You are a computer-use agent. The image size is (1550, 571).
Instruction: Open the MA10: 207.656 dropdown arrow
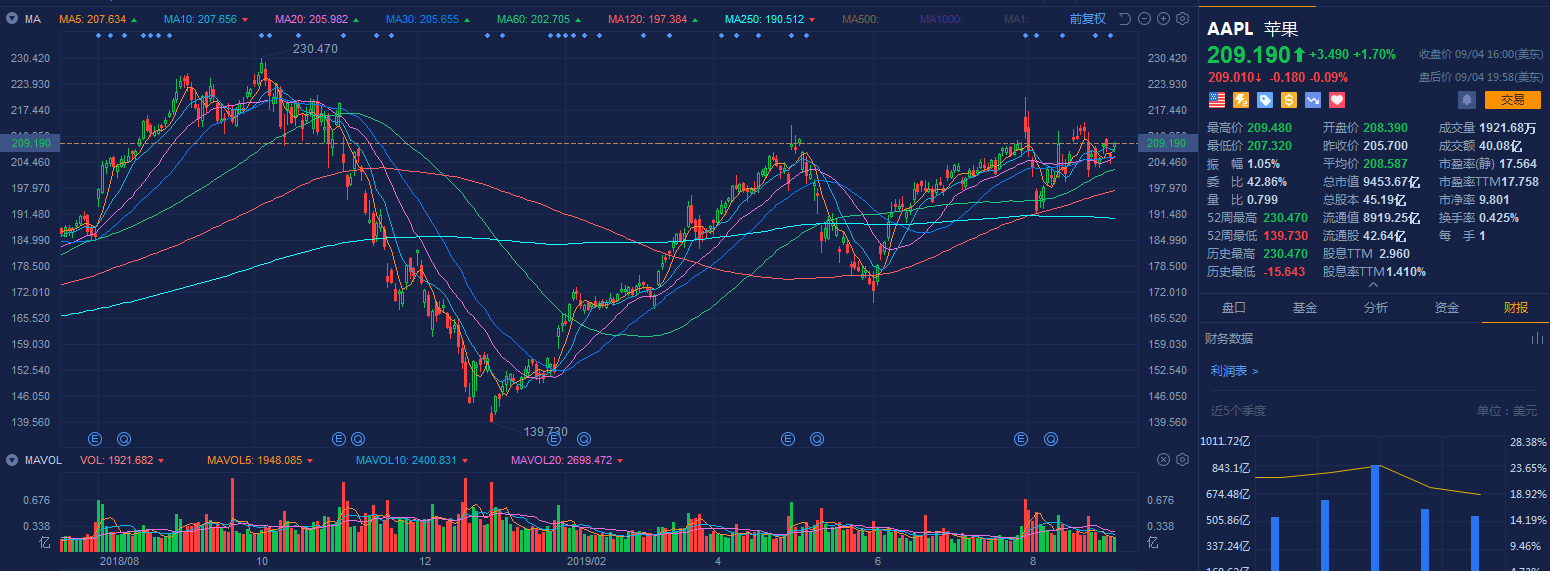point(245,19)
